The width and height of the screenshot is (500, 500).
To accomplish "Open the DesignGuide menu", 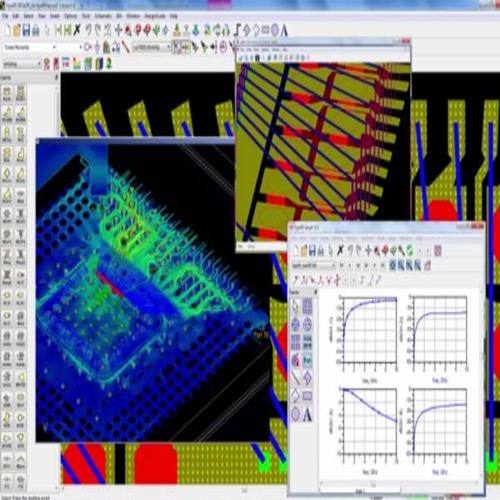I will [155, 16].
